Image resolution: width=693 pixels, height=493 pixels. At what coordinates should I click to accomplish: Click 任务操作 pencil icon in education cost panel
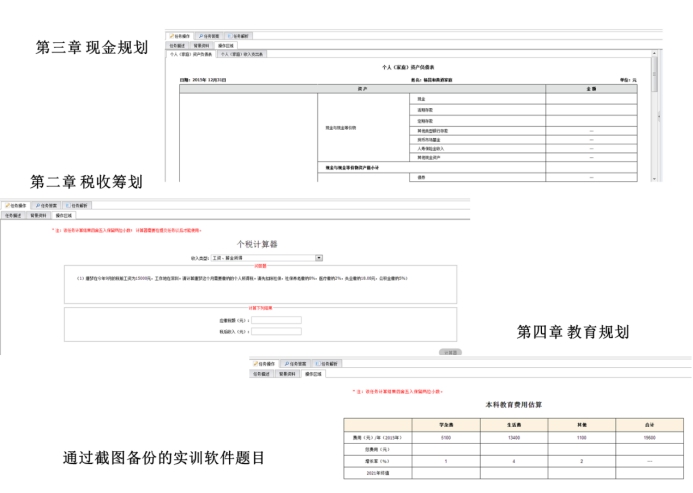click(x=256, y=364)
